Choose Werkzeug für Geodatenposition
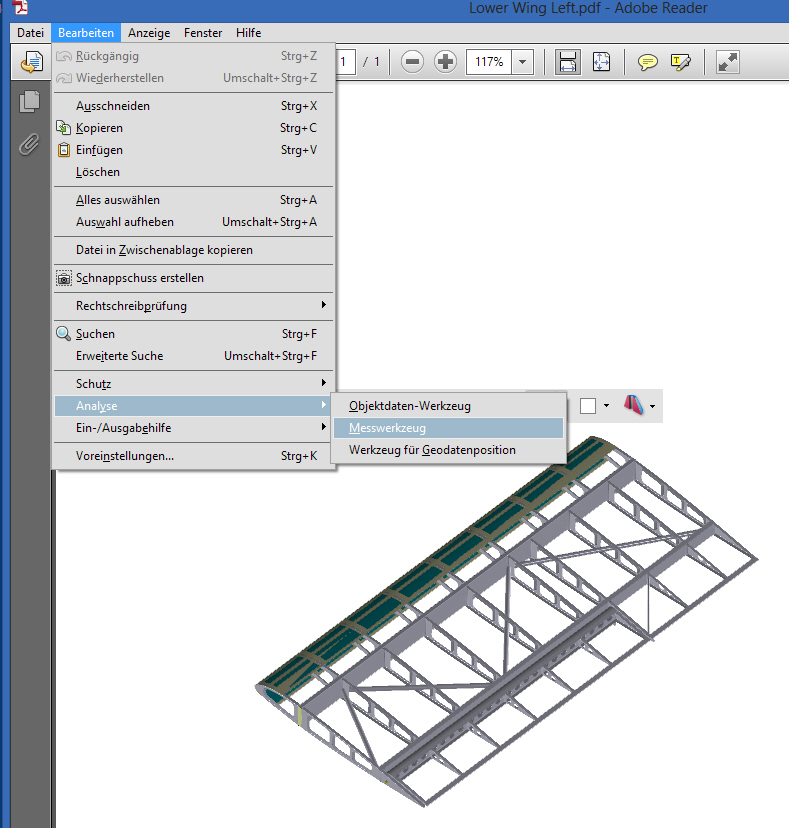789x828 pixels. [448, 450]
